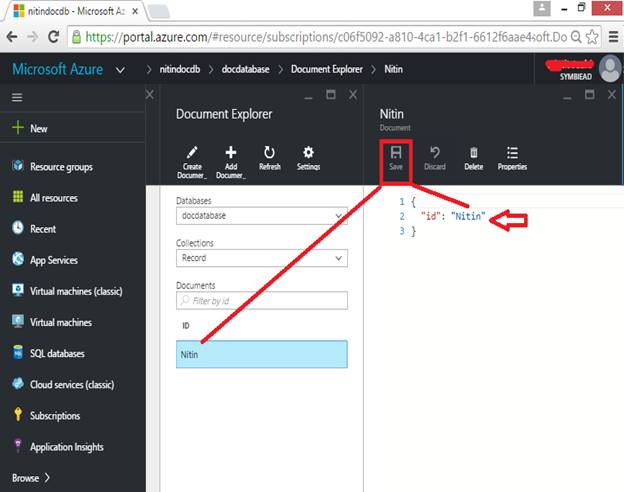Click zoom magnifier in address bar
Viewport: 624px width, 492px height.
pos(576,37)
